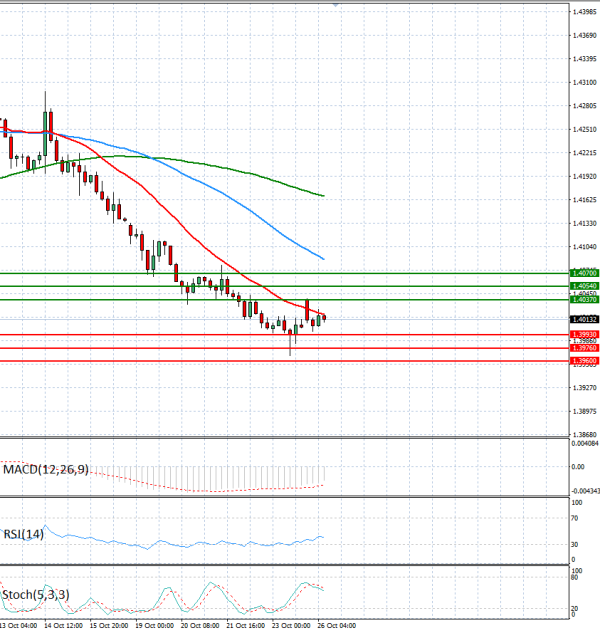Click the right end of the blue moving average
Image resolution: width=600 pixels, height=633 pixels.
coord(323,258)
